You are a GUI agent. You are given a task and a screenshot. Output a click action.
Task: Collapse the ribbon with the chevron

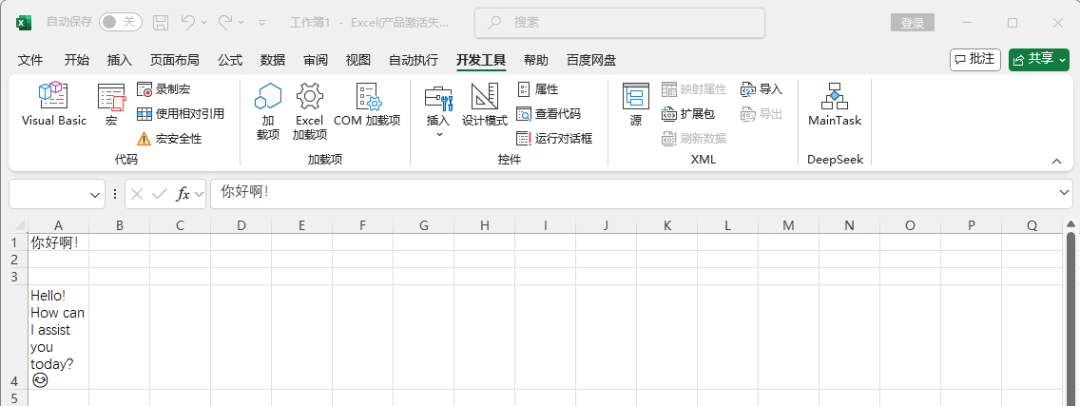pyautogui.click(x=1057, y=161)
